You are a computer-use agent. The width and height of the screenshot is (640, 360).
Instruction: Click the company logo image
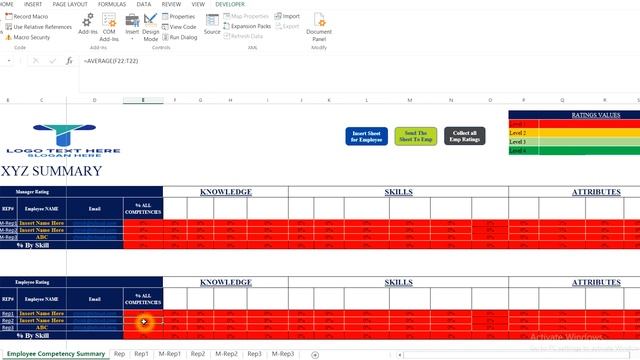(64, 140)
